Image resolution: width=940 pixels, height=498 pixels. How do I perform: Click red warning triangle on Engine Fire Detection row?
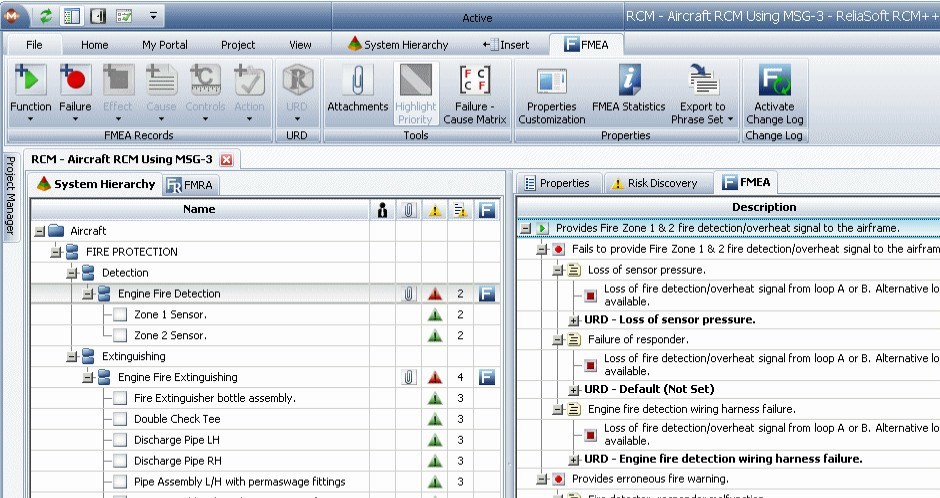coord(435,294)
